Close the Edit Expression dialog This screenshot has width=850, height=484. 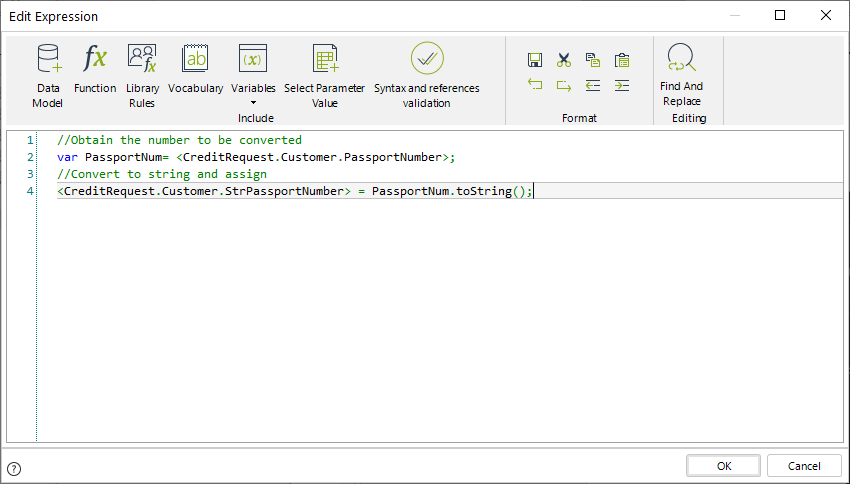826,15
